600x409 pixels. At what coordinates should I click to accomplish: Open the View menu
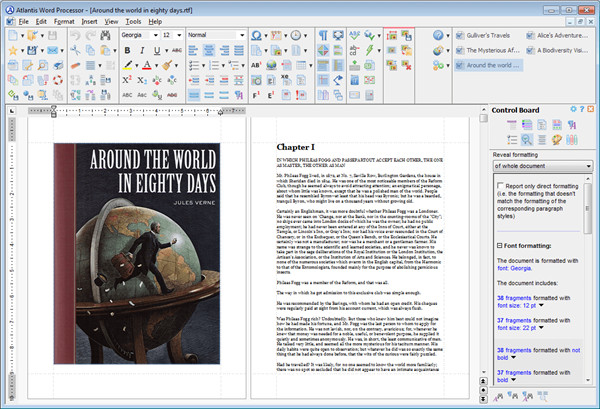pyautogui.click(x=111, y=21)
